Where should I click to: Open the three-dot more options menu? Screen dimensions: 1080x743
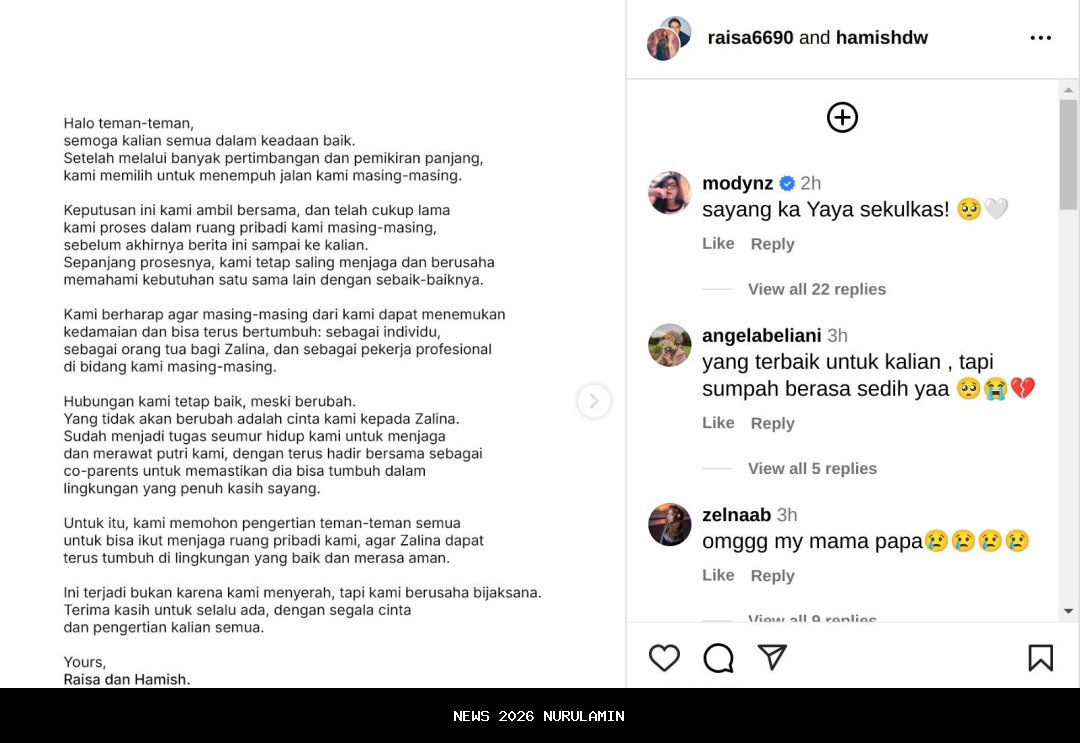pyautogui.click(x=1040, y=38)
